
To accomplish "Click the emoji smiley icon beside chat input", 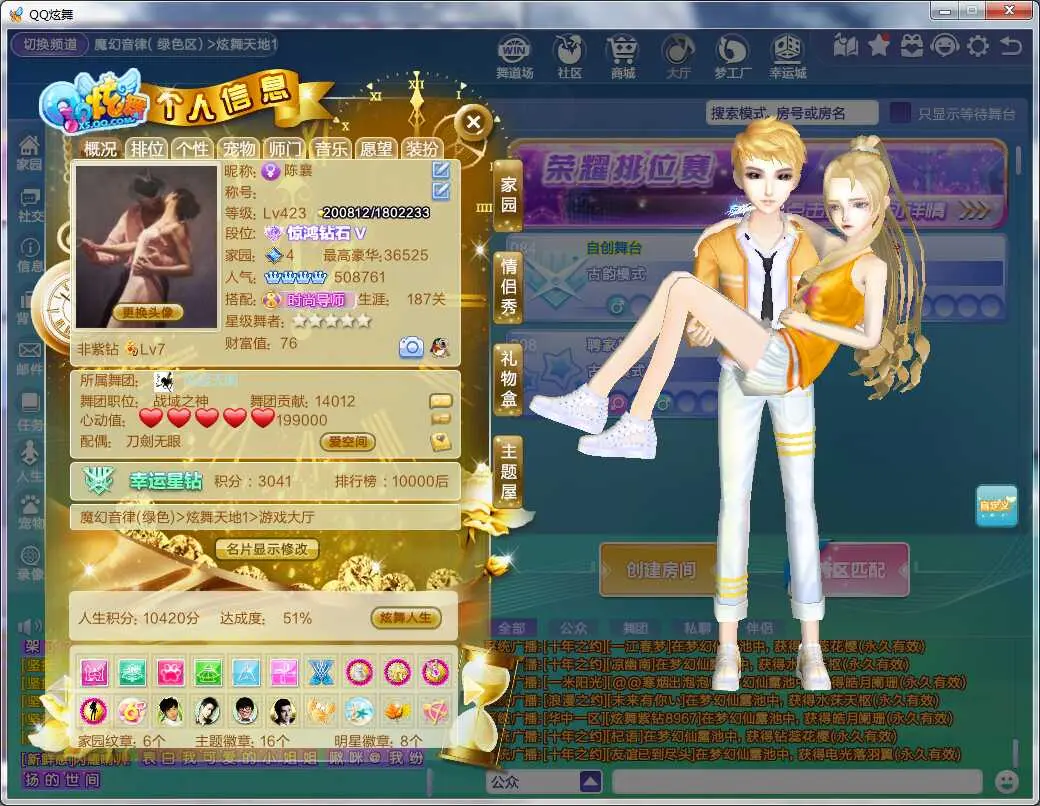I will click(x=1007, y=781).
